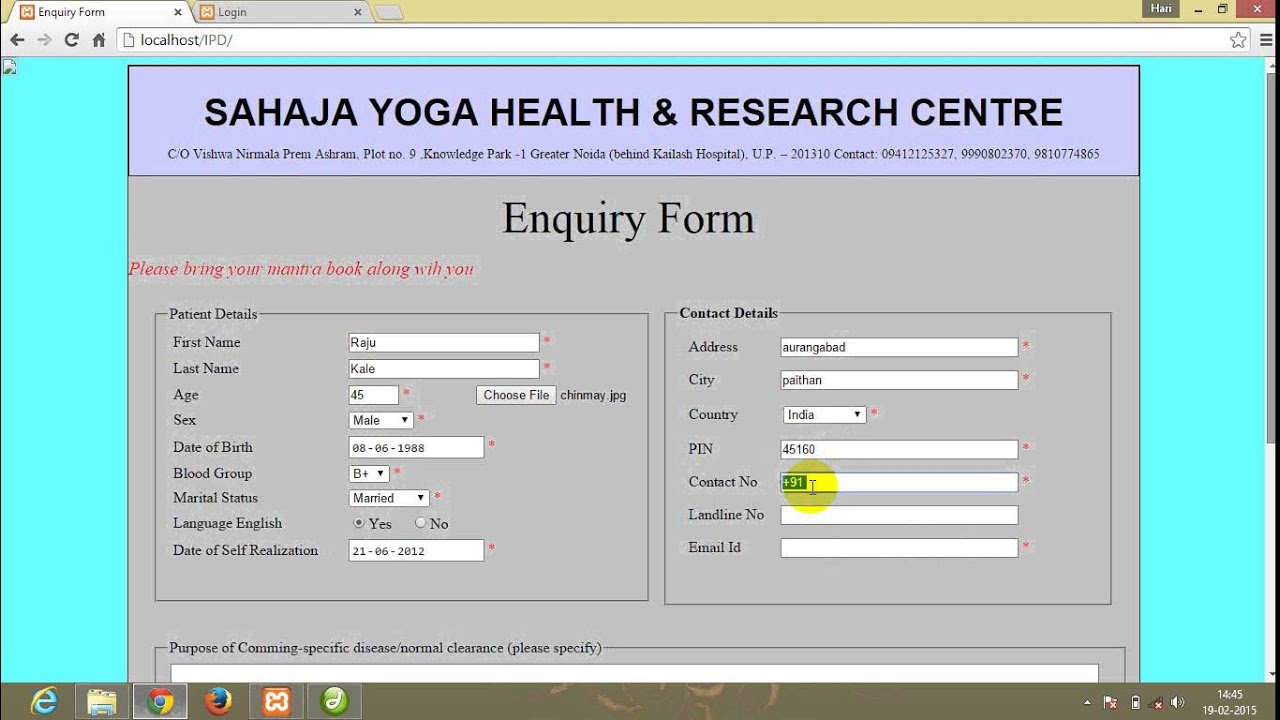
Task: Switch to Chrome taskbar icon
Action: click(x=159, y=701)
